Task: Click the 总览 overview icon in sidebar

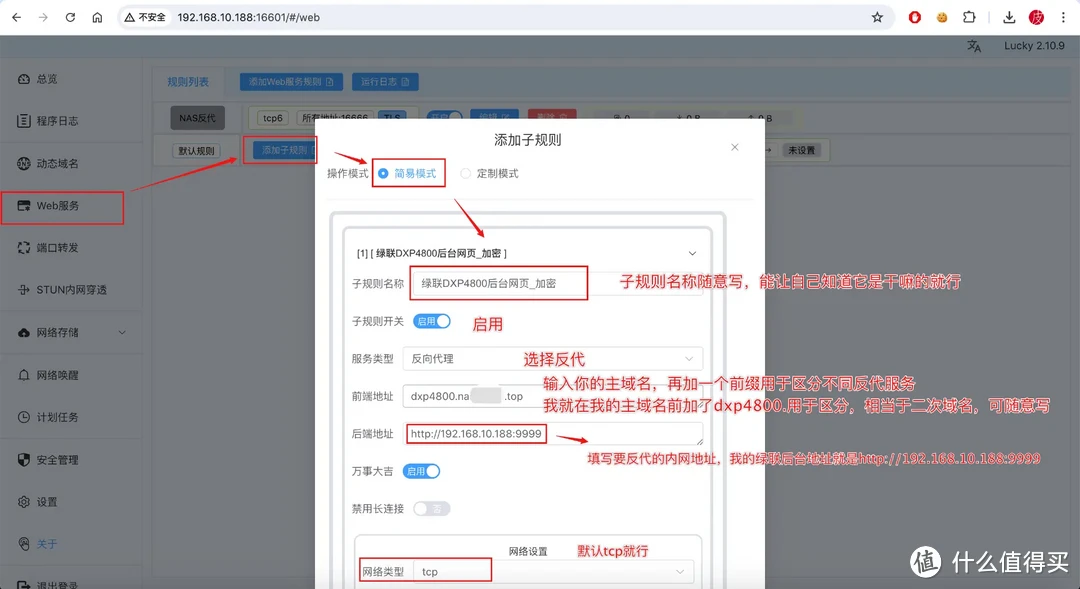Action: (25, 79)
